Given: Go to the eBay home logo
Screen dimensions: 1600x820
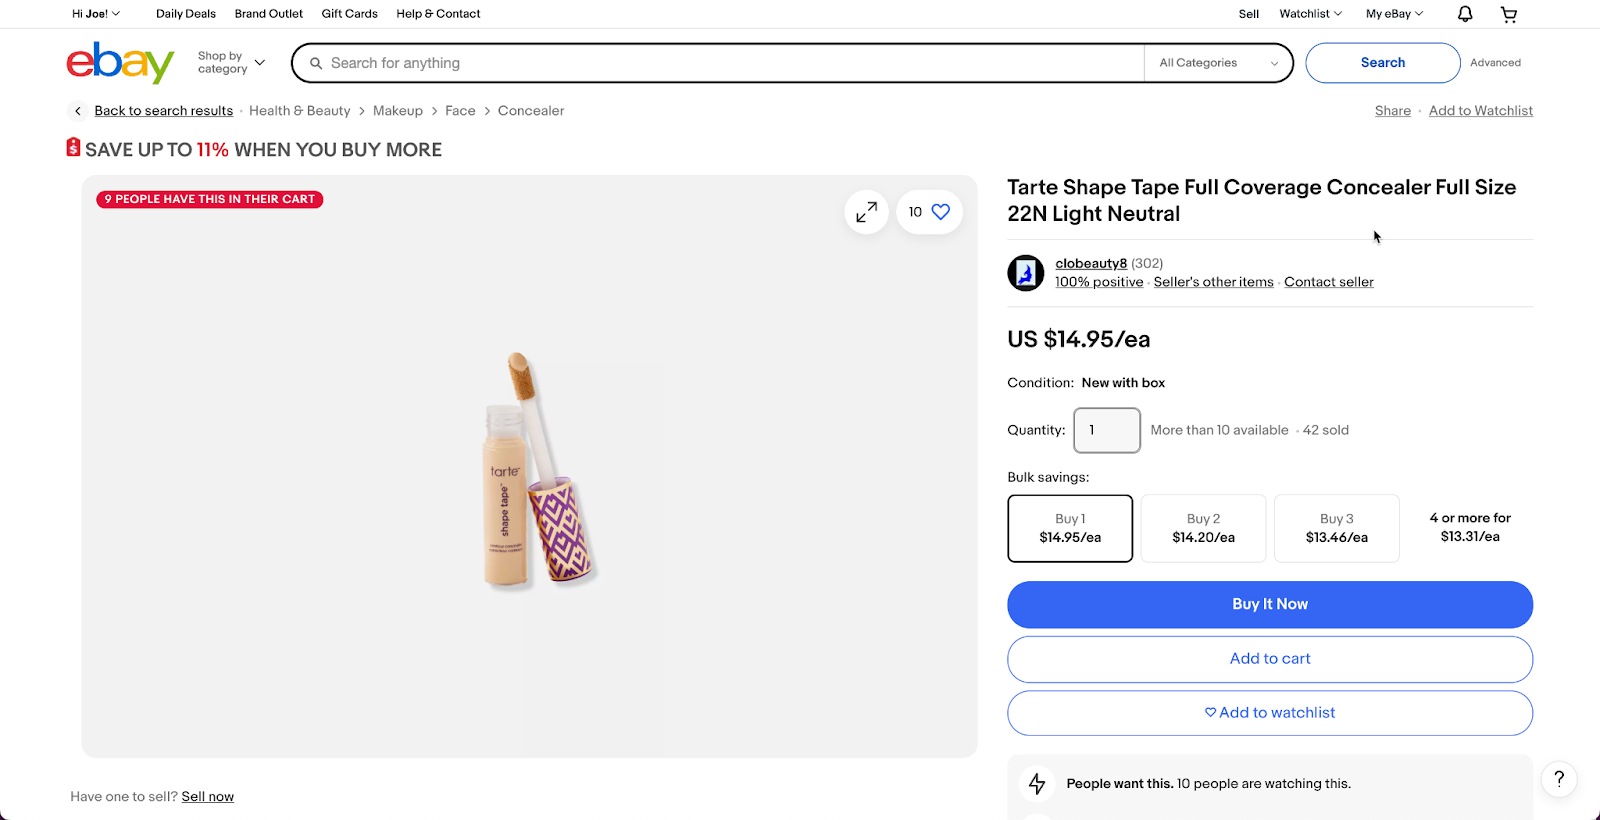Looking at the screenshot, I should click(x=120, y=63).
